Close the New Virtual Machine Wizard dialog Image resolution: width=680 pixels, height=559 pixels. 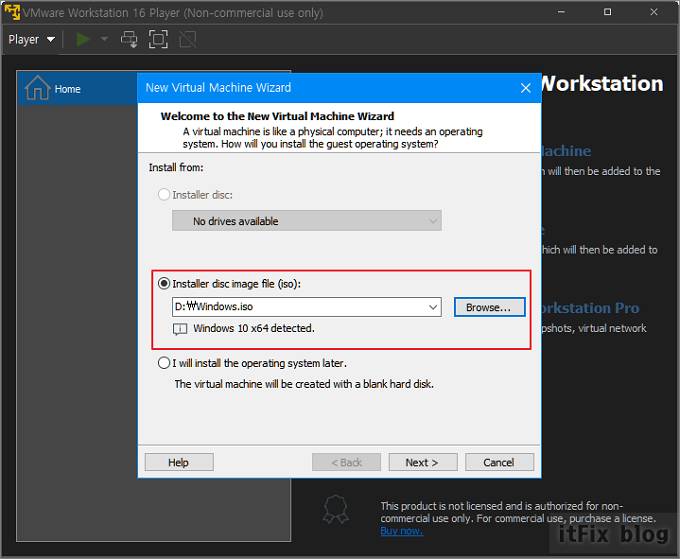(526, 88)
